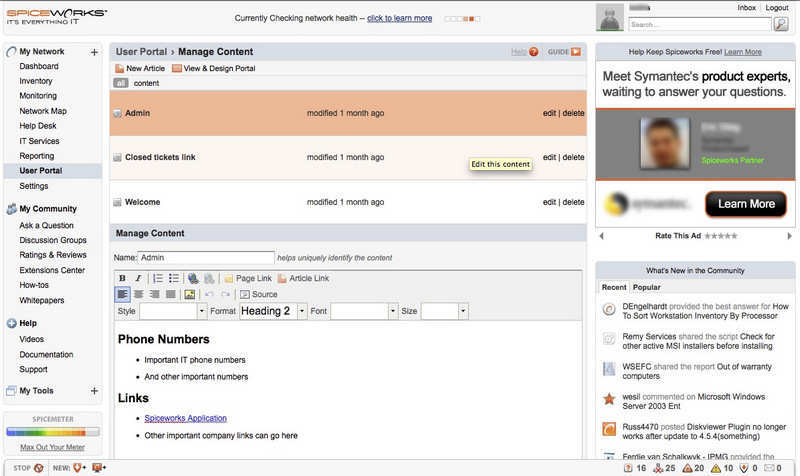
Task: Click the Guide play icon
Action: [575, 51]
